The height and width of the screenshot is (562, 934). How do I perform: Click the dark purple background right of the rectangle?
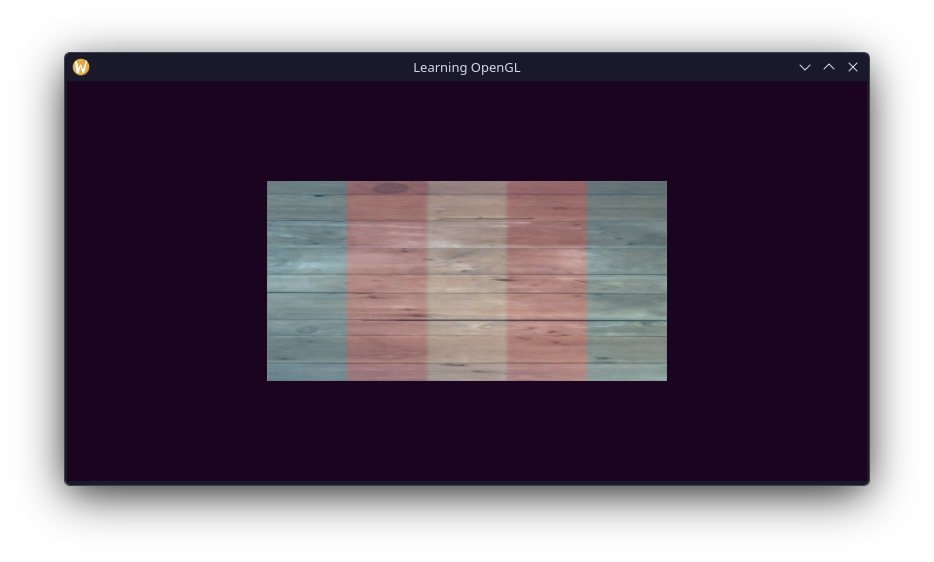pyautogui.click(x=767, y=281)
